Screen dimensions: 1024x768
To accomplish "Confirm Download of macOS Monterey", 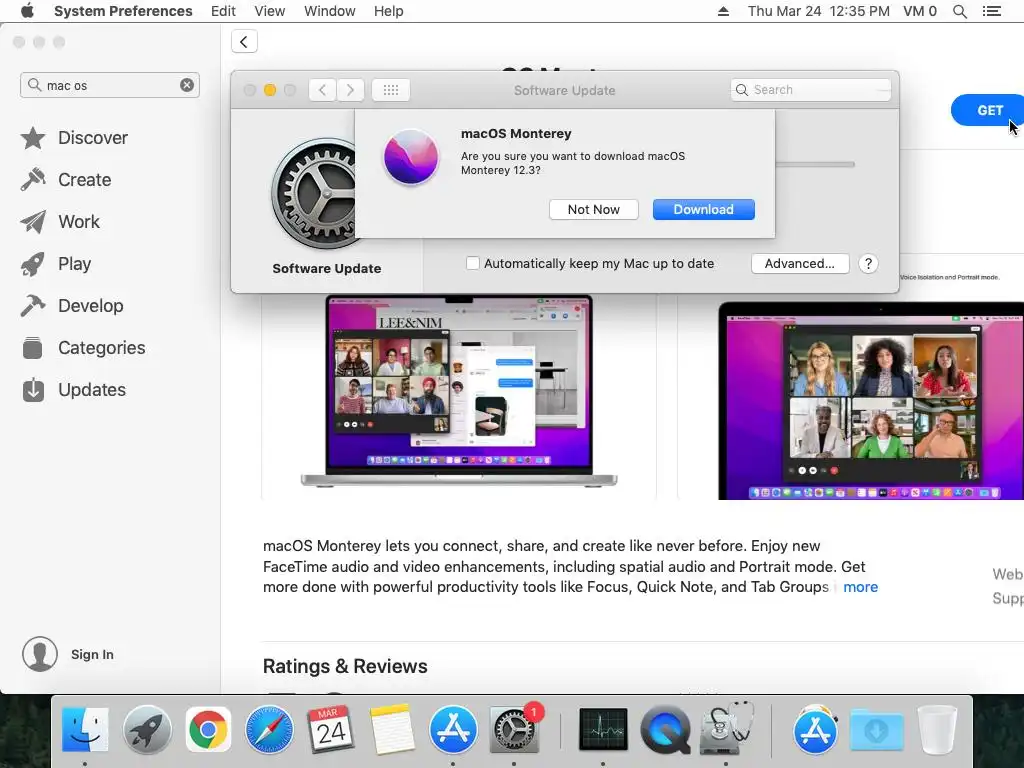I will point(703,210).
